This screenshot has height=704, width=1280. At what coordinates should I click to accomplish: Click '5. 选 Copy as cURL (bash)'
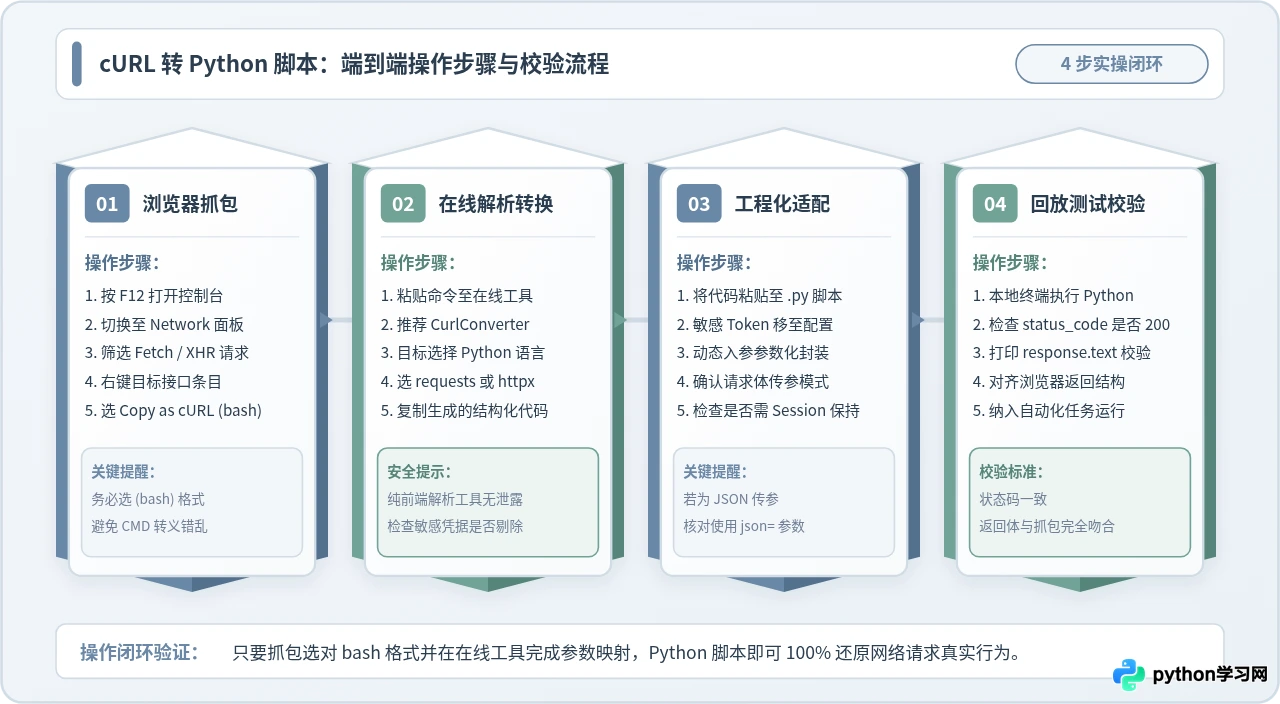pos(173,411)
